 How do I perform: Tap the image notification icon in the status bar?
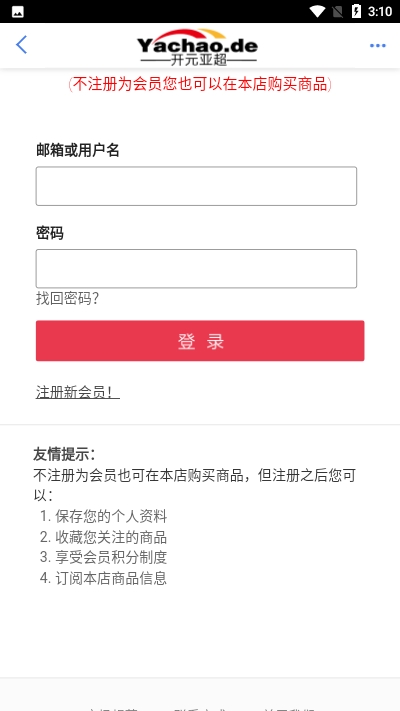18,12
